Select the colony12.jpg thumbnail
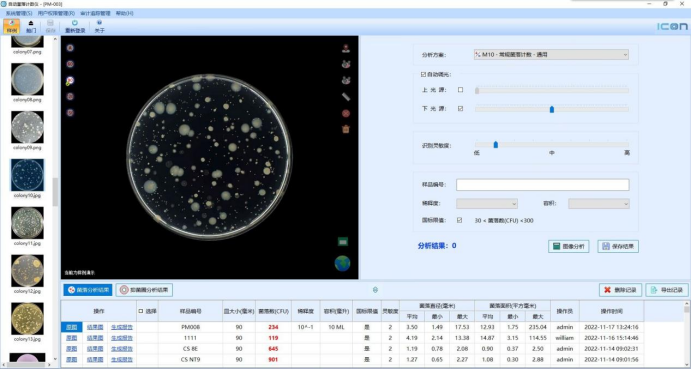692x369 pixels. coord(27,271)
